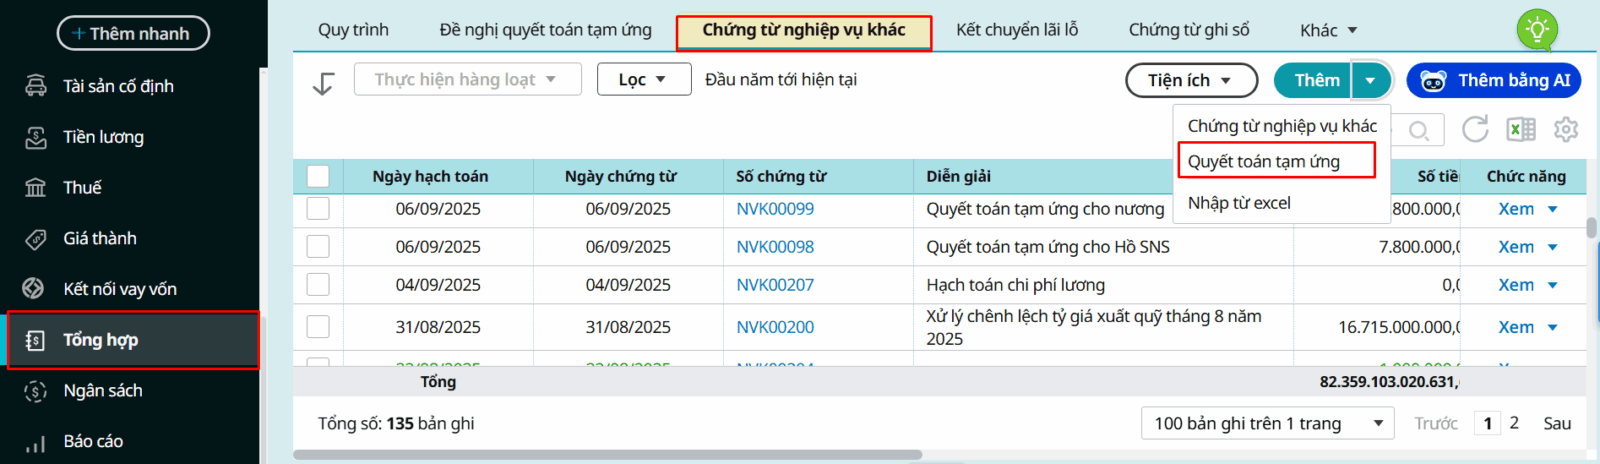Switch to Kết chuyển lãi lỗ tab
The image size is (1600, 464).
point(1016,30)
